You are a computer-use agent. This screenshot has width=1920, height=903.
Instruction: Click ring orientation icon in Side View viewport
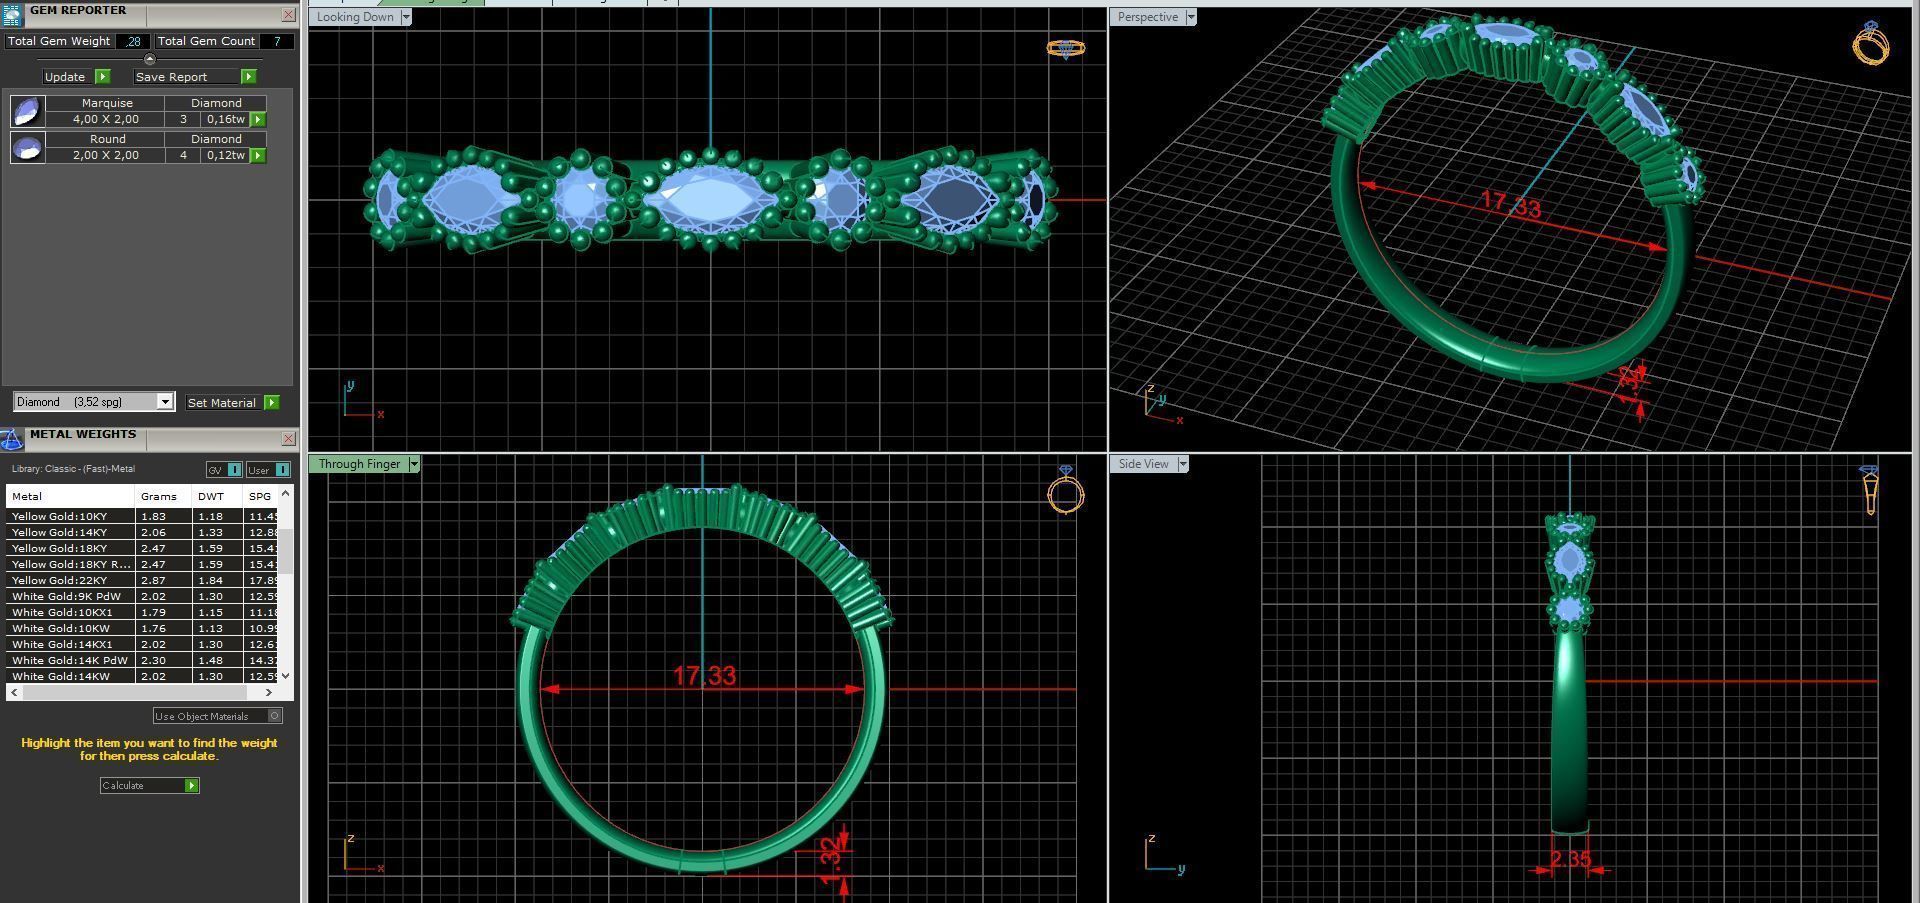(1870, 490)
